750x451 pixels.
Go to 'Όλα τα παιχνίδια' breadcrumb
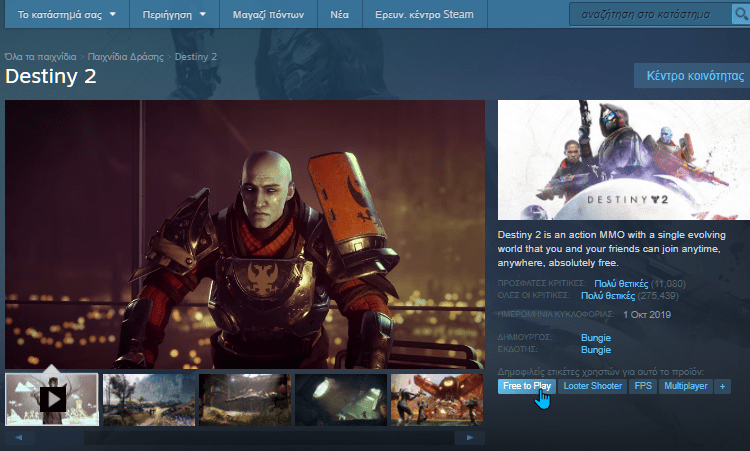(40, 56)
